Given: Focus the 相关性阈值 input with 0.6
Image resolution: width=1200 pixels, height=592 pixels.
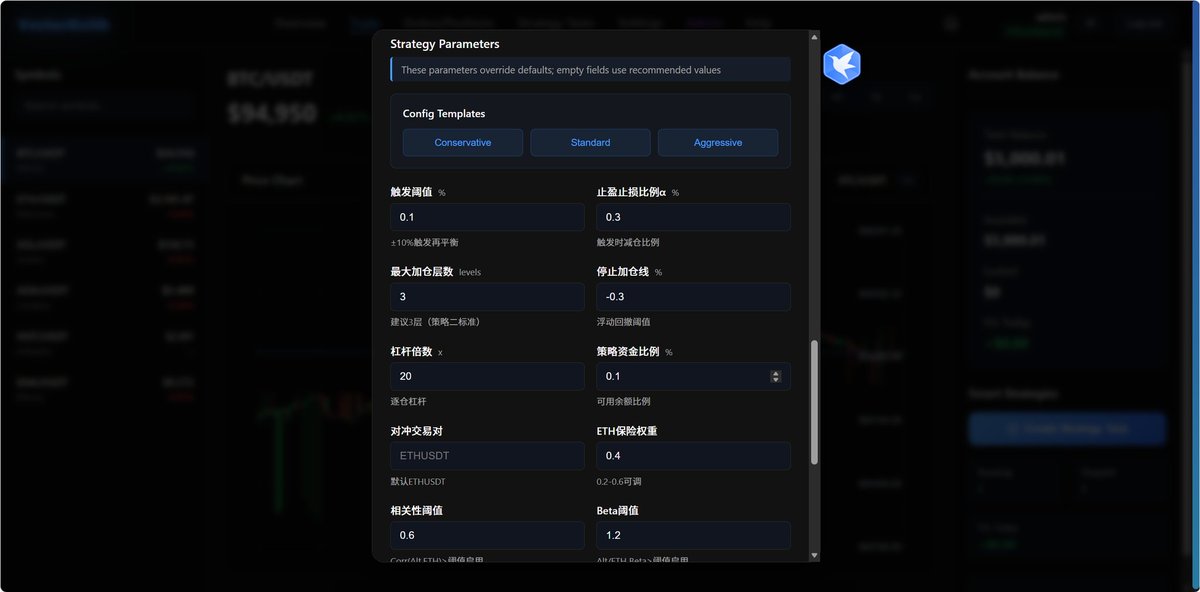Looking at the screenshot, I should pos(487,535).
